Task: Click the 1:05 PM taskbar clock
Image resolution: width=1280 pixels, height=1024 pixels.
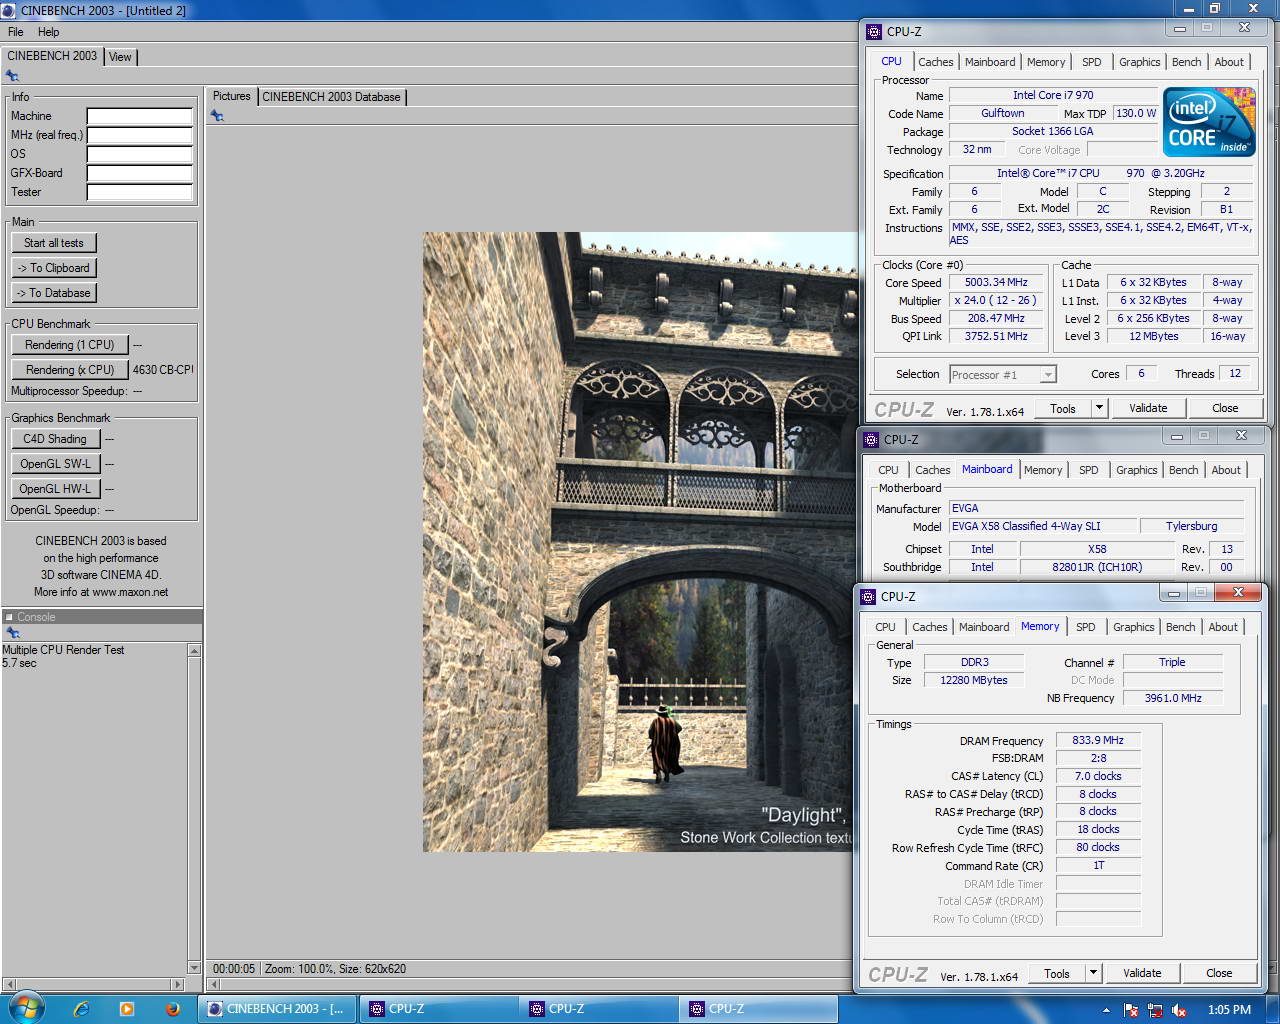Action: [x=1229, y=1010]
